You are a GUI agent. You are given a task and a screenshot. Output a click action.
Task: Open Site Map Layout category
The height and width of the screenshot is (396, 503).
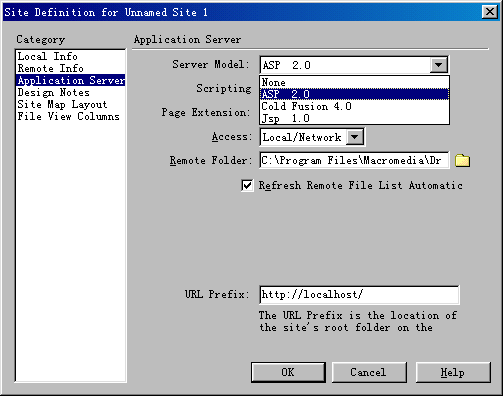point(70,104)
